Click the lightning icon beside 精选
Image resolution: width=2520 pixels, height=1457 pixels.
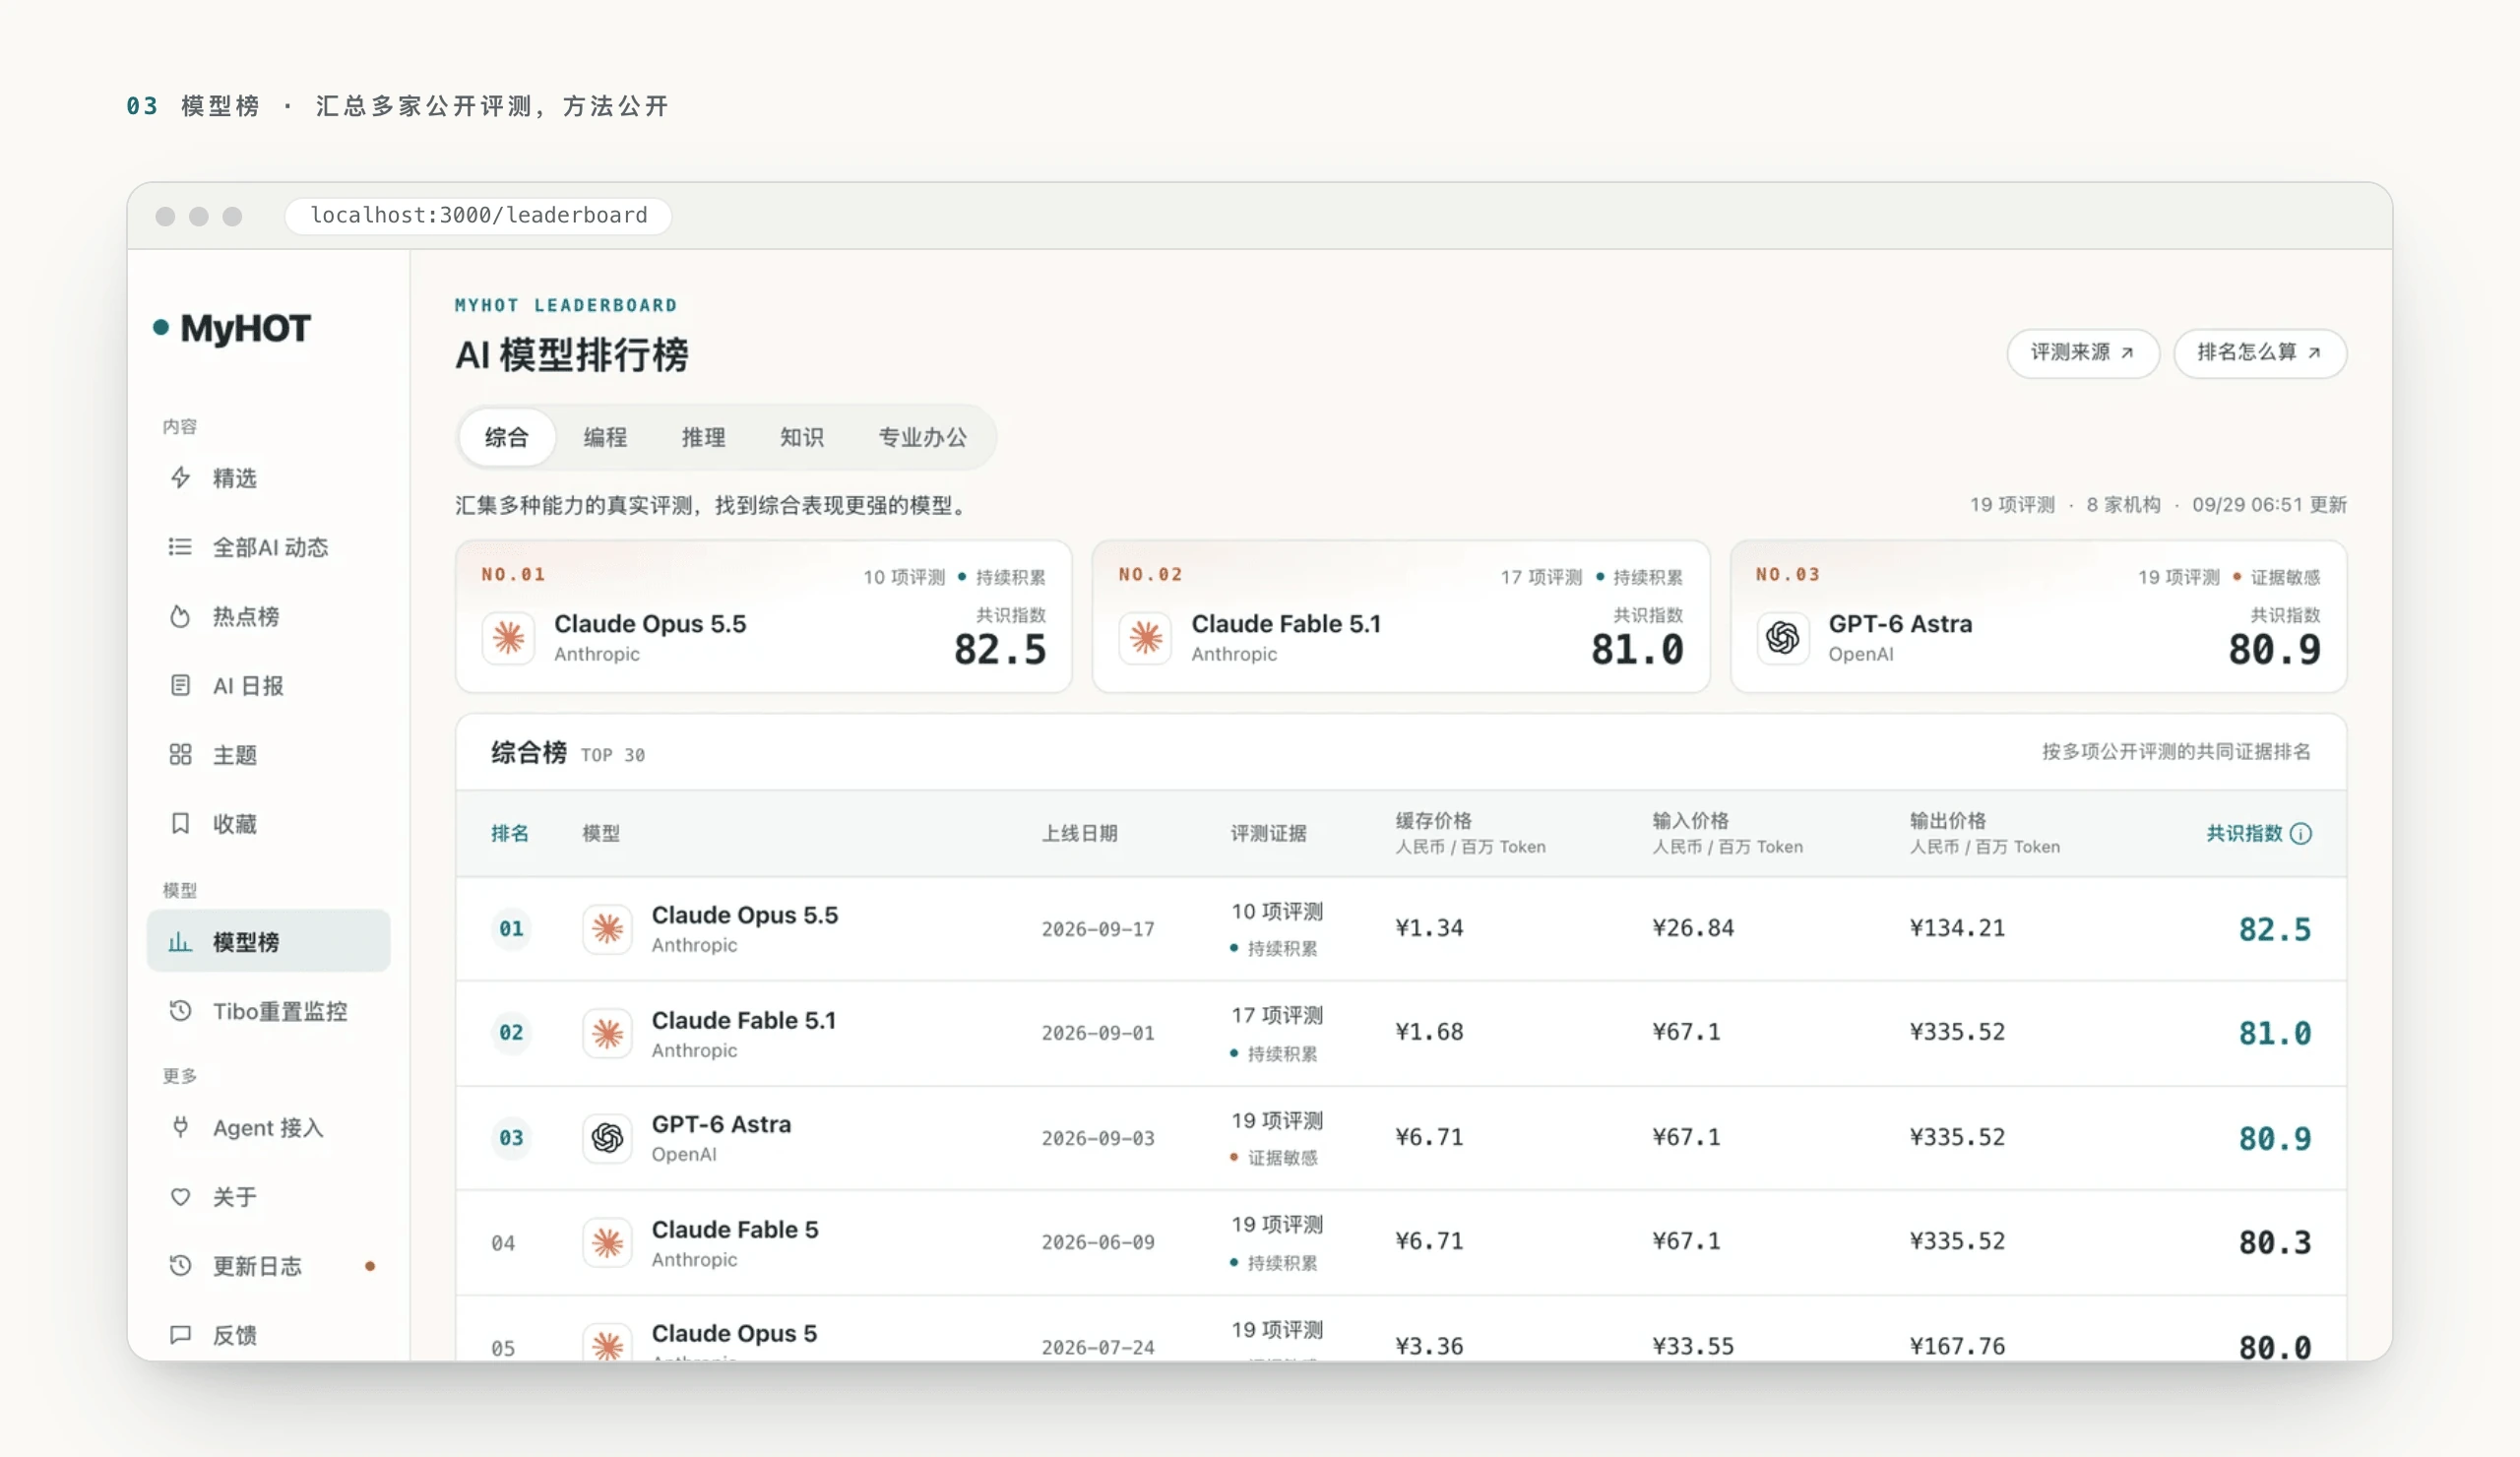[x=180, y=478]
